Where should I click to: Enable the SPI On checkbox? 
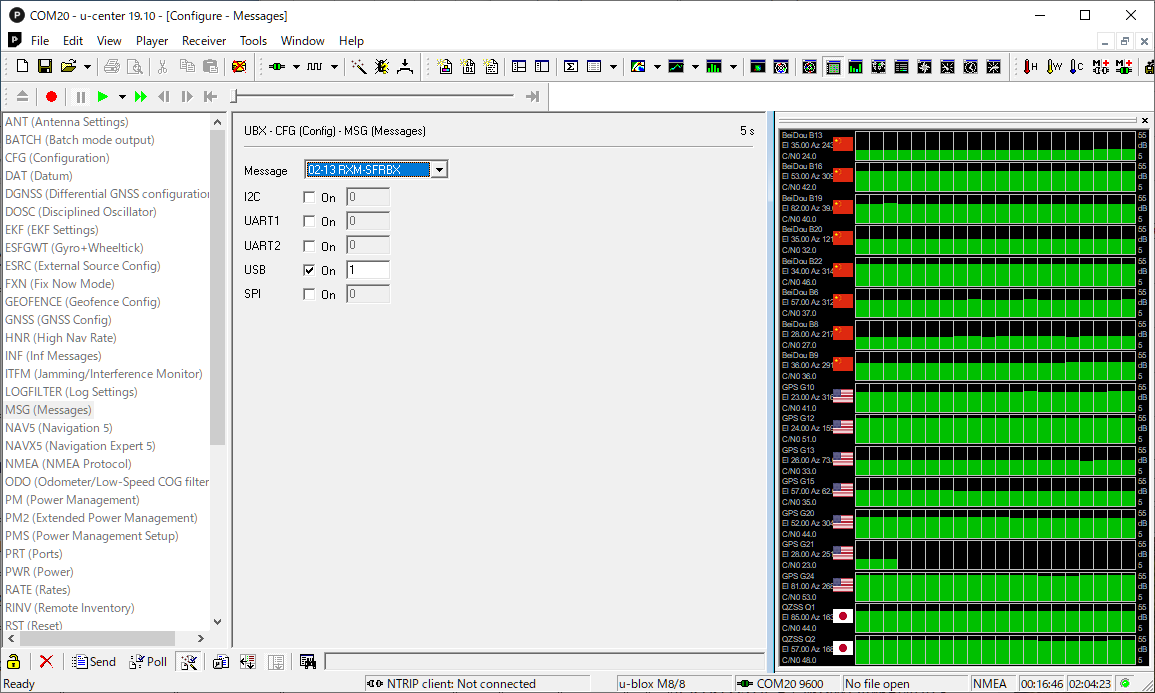309,295
